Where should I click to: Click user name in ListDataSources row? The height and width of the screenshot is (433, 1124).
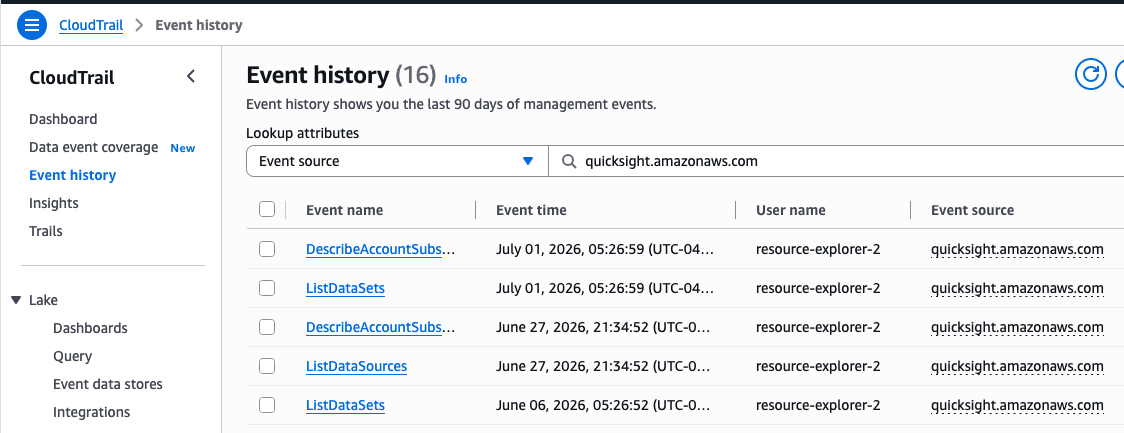[x=818, y=366]
